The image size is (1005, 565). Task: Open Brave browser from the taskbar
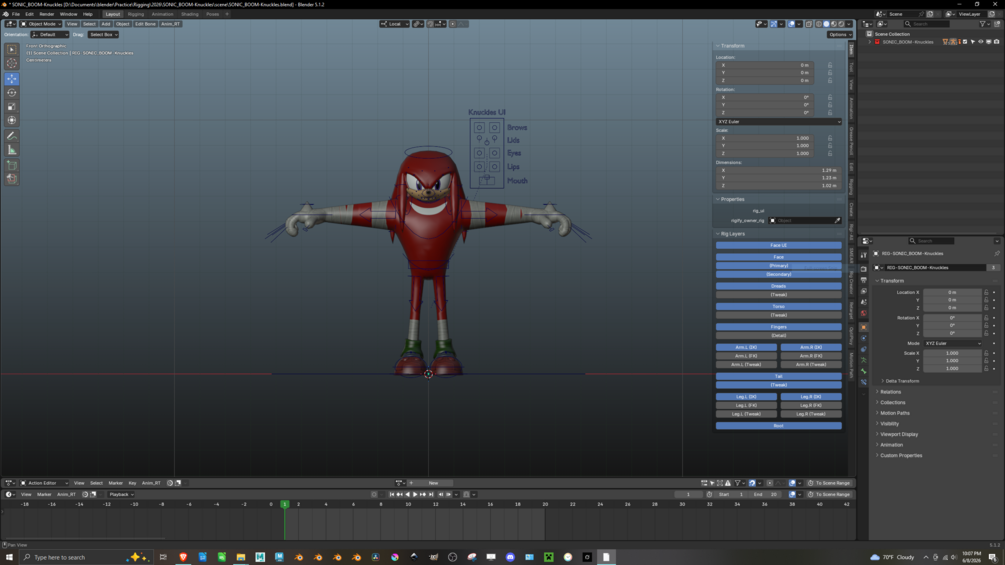pyautogui.click(x=183, y=557)
